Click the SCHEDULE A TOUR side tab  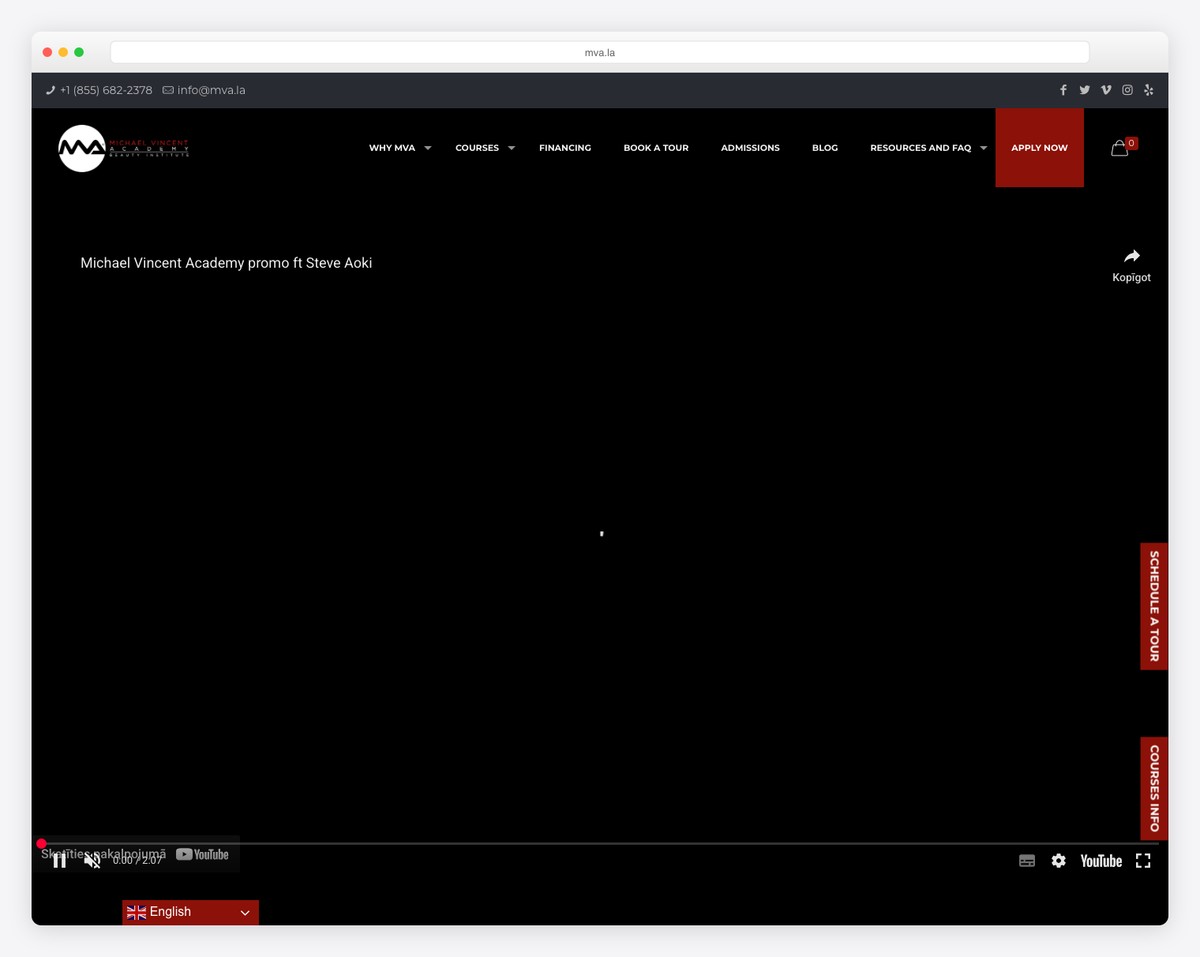point(1153,606)
